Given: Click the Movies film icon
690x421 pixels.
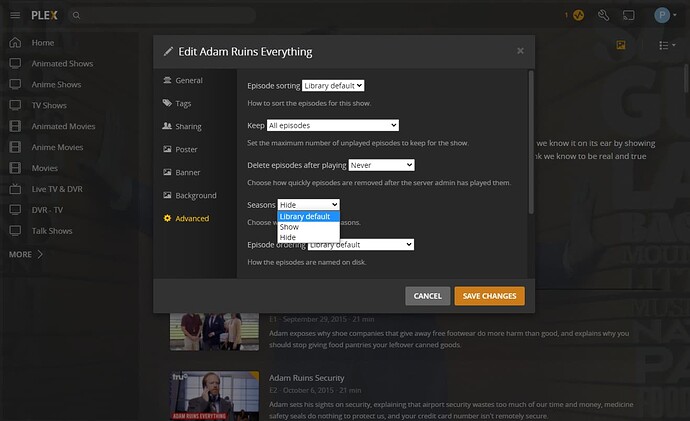Looking at the screenshot, I should [15, 168].
